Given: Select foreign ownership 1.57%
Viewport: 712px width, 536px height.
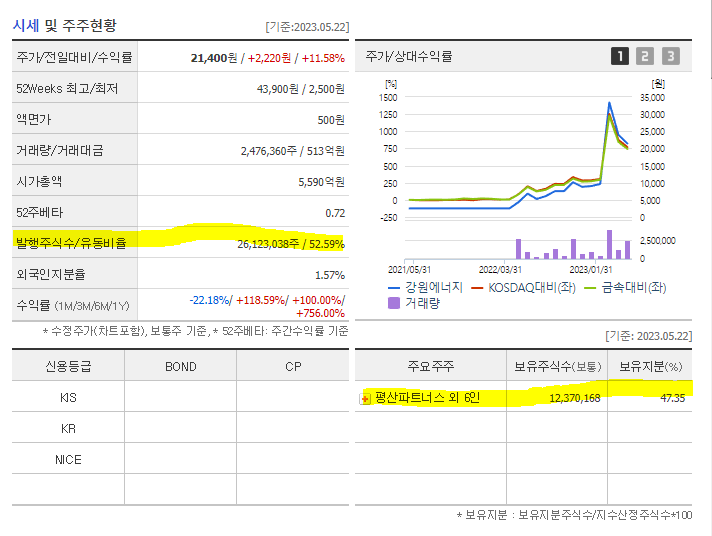Looking at the screenshot, I should click(330, 275).
